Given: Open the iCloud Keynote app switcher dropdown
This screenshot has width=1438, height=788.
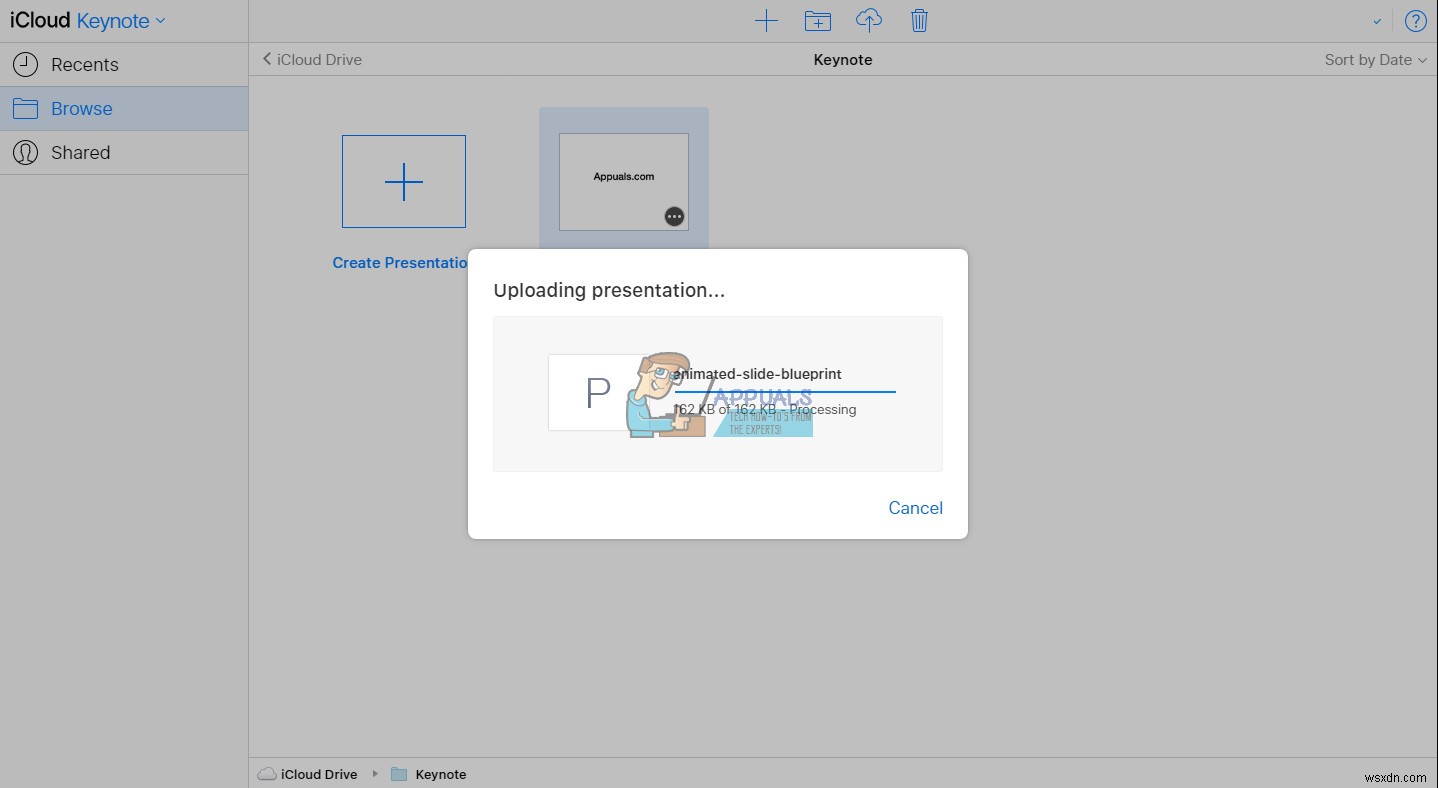Looking at the screenshot, I should [88, 21].
